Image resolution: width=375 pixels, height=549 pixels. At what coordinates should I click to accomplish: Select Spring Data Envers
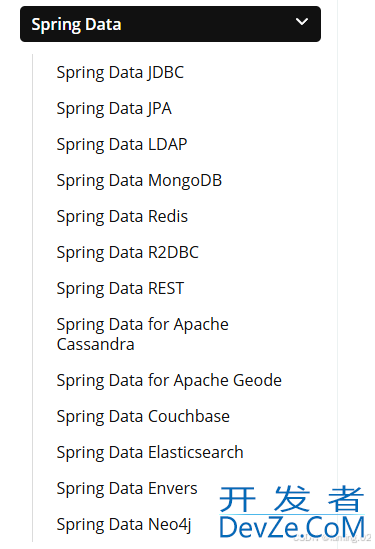127,489
